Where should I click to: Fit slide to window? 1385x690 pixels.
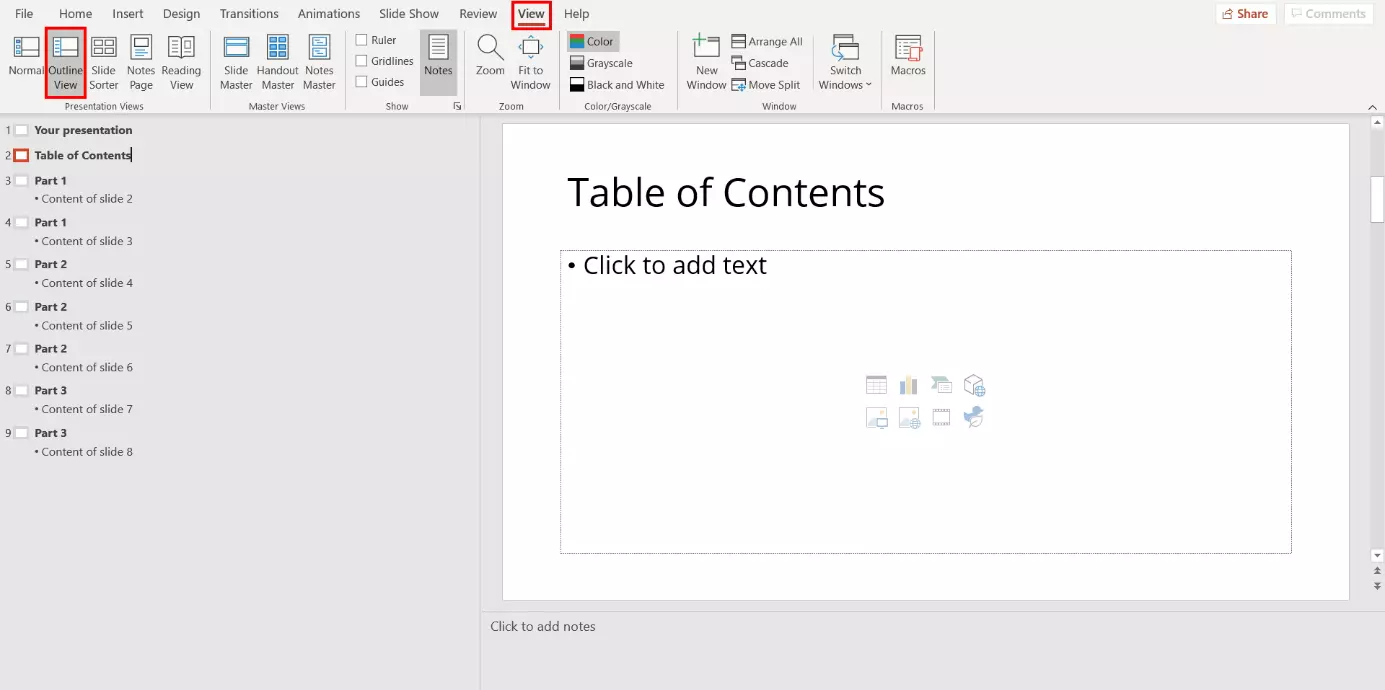(530, 62)
